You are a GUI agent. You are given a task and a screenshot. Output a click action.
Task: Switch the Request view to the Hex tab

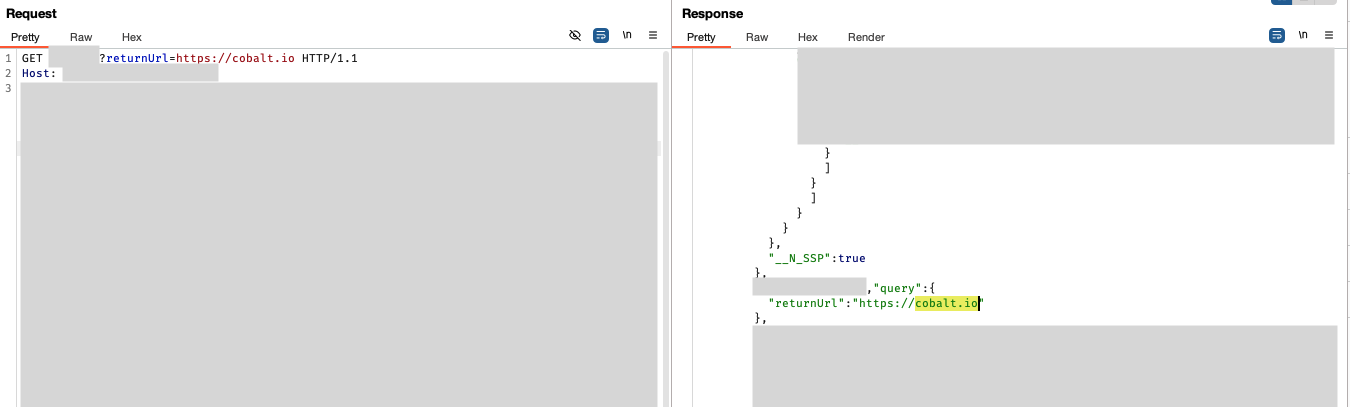click(132, 37)
